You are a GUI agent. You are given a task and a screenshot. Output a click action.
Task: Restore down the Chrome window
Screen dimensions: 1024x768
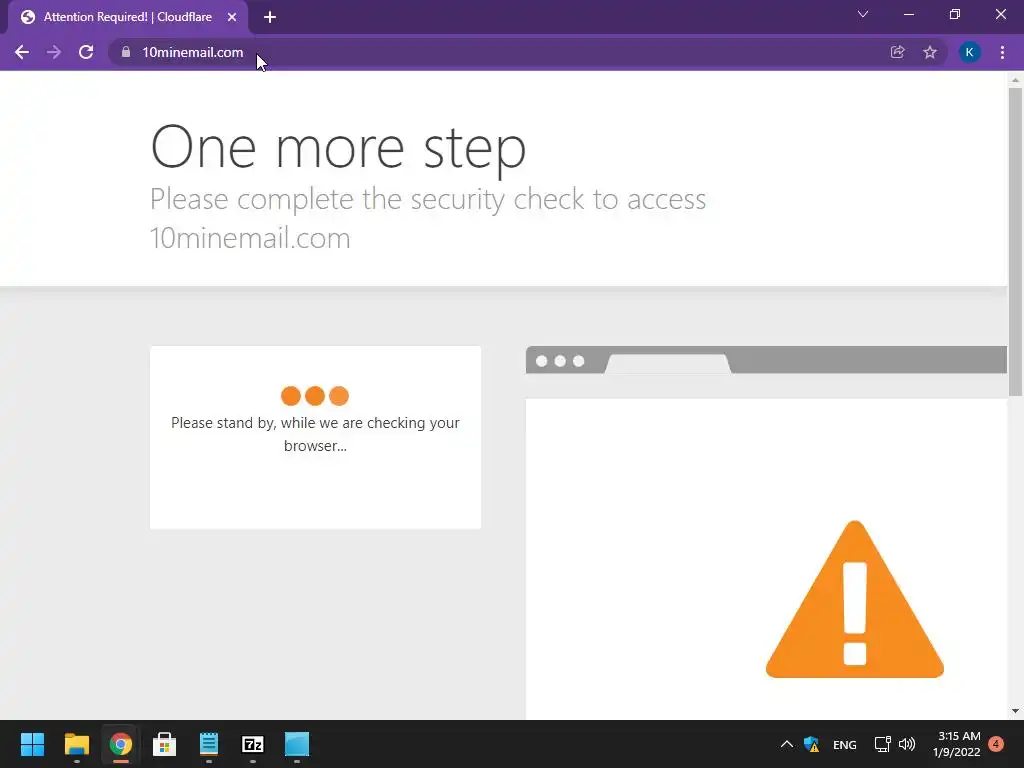955,14
